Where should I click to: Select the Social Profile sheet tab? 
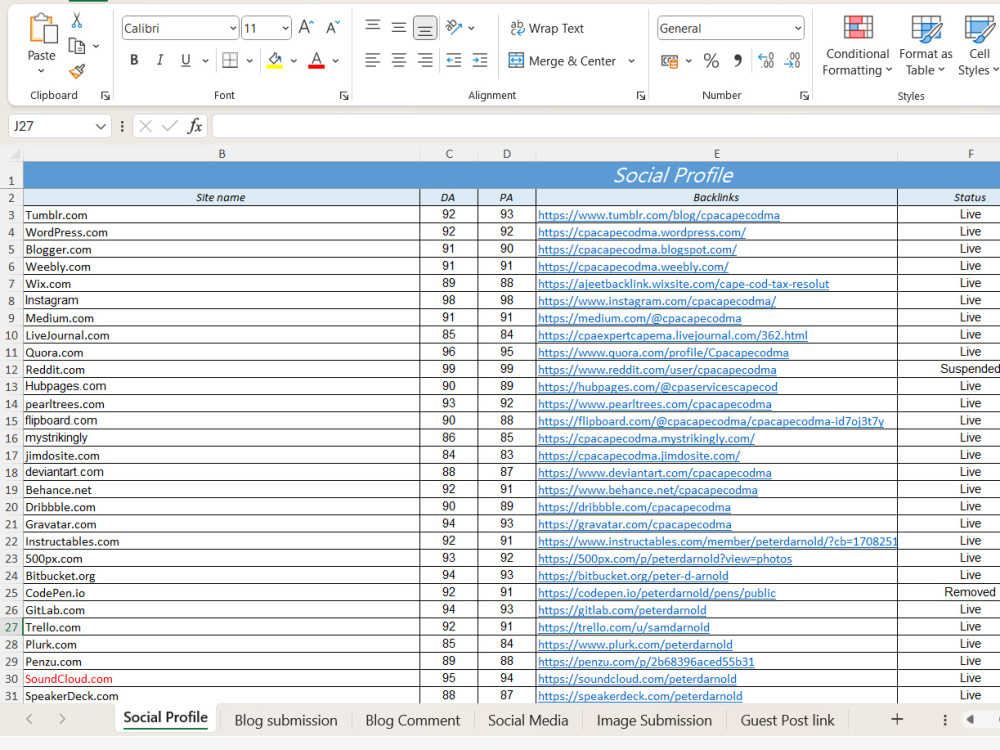click(x=166, y=717)
